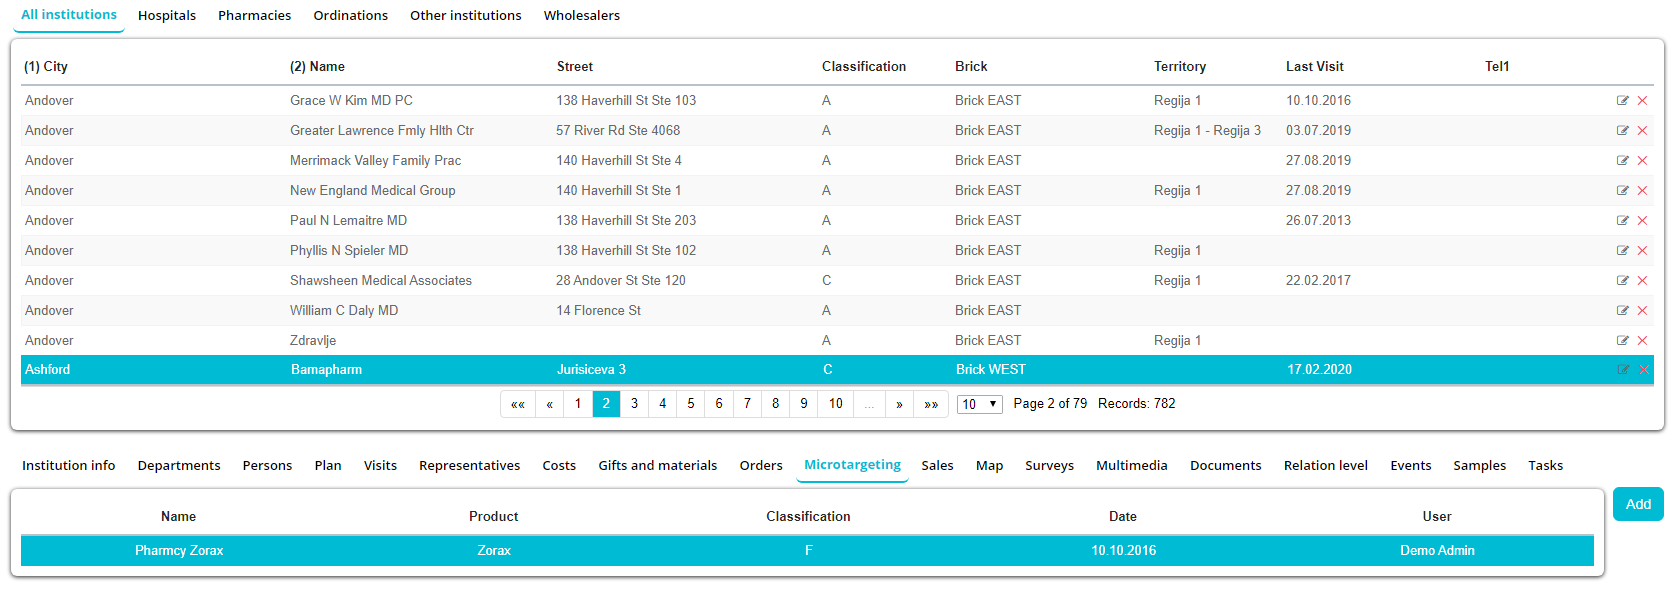Delete the Zdravlje institution row

click(x=1642, y=341)
